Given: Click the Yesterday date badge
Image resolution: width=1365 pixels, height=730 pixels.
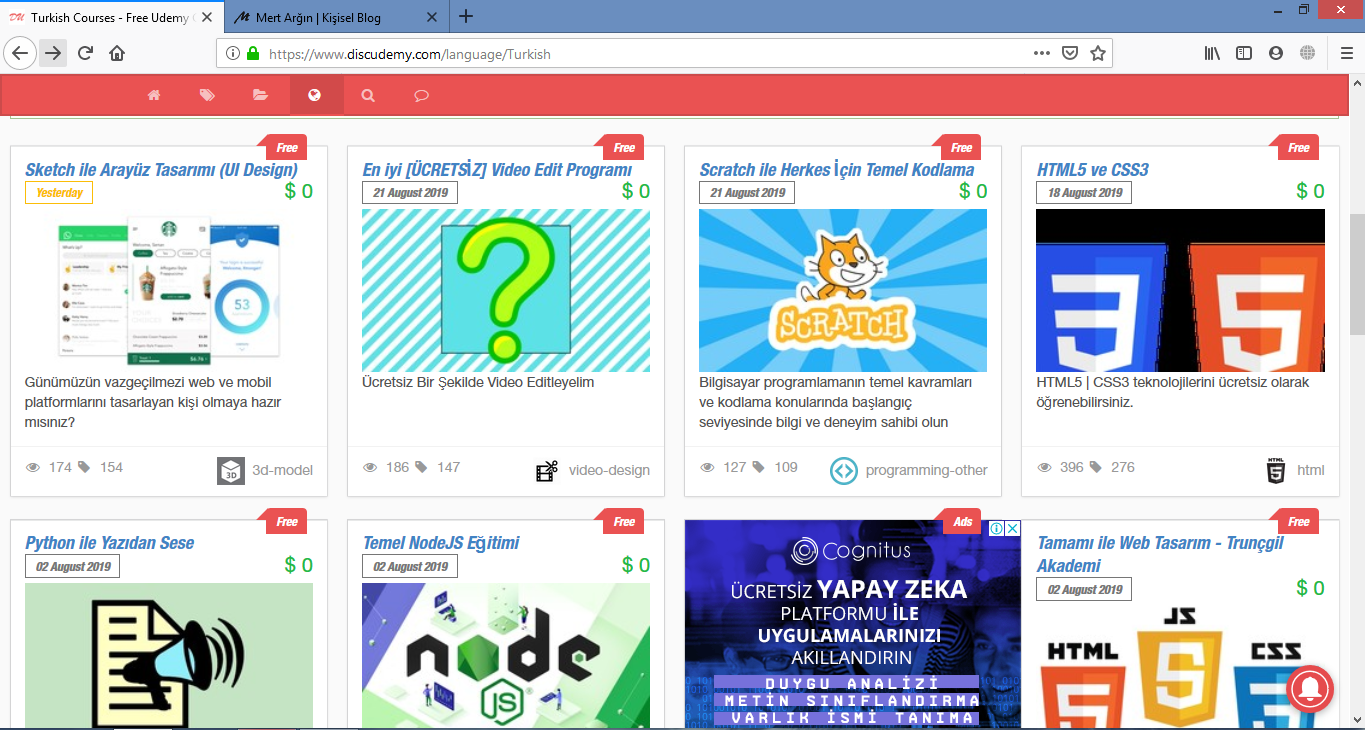Looking at the screenshot, I should click(59, 192).
